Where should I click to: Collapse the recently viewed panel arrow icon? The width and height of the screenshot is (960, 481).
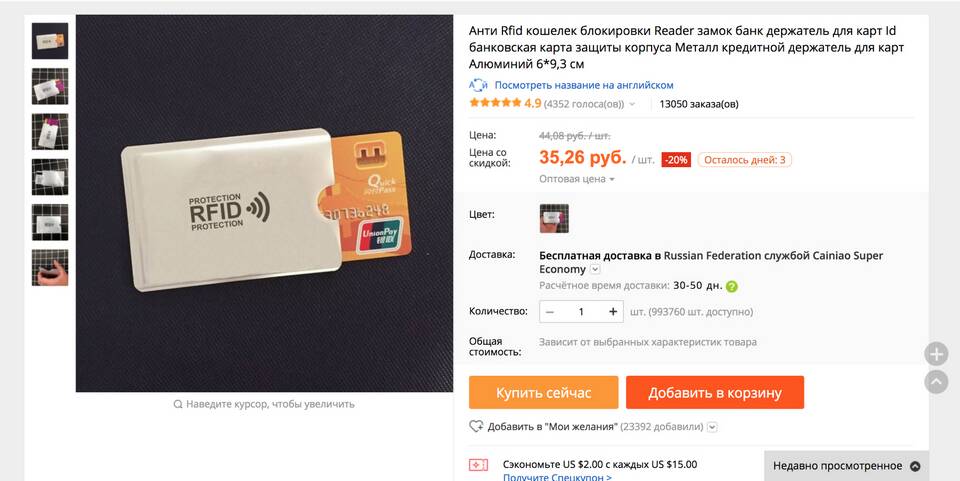(x=915, y=466)
